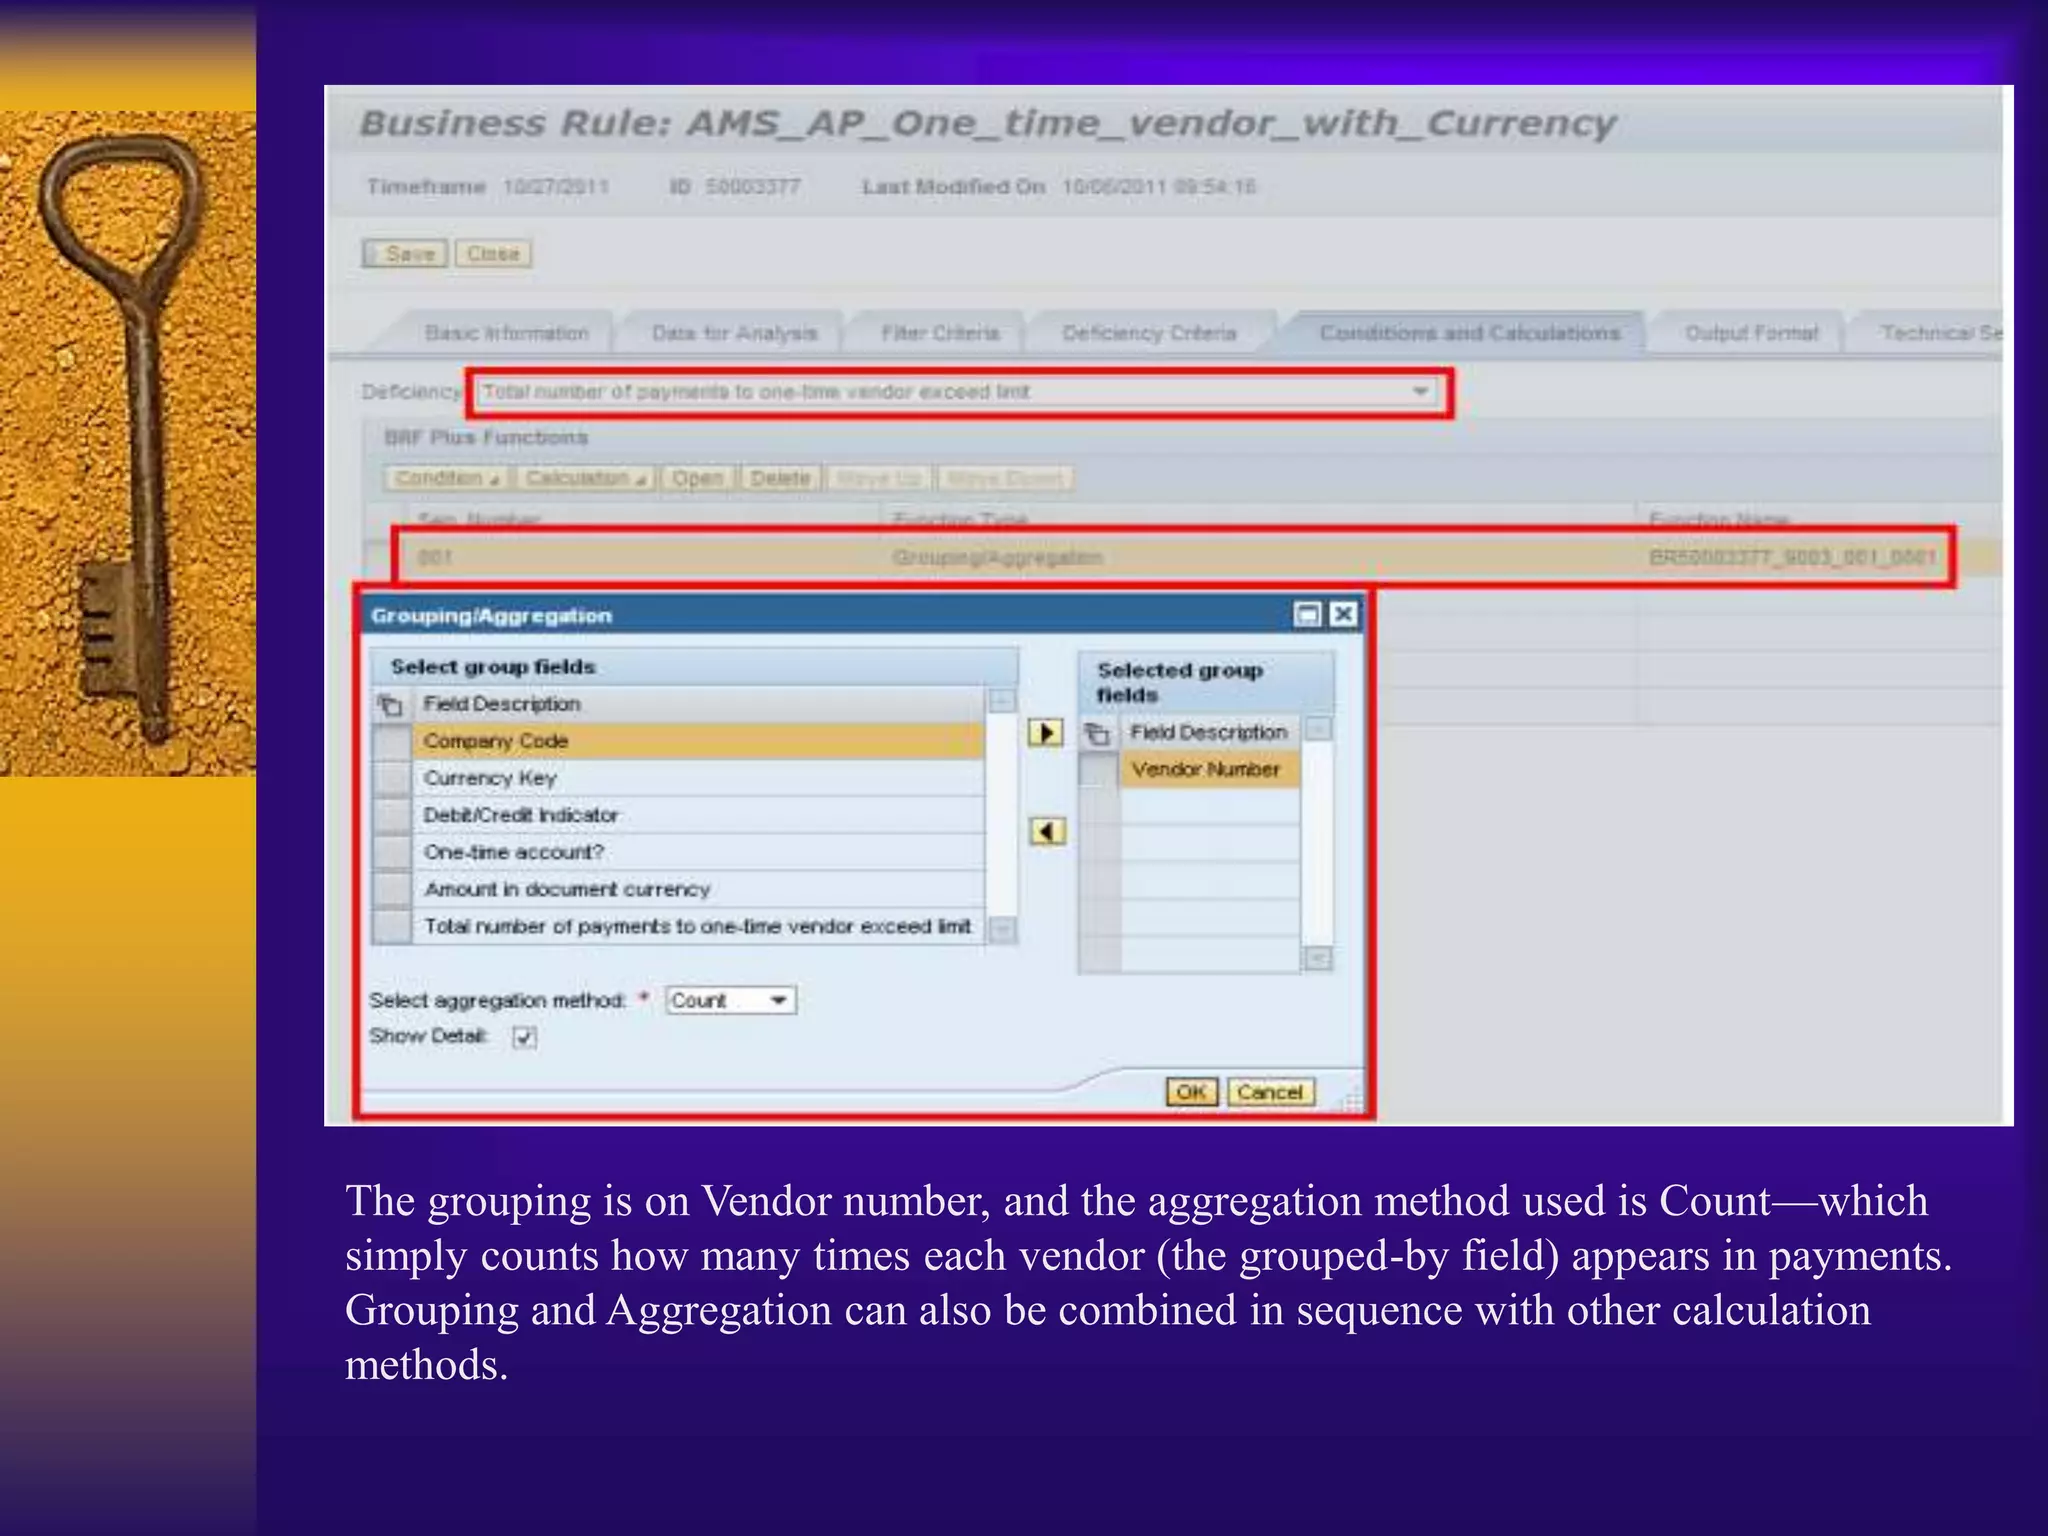Screen dimensions: 2048x1536
Task: Open the aggregation method Count dropdown
Action: point(778,1000)
